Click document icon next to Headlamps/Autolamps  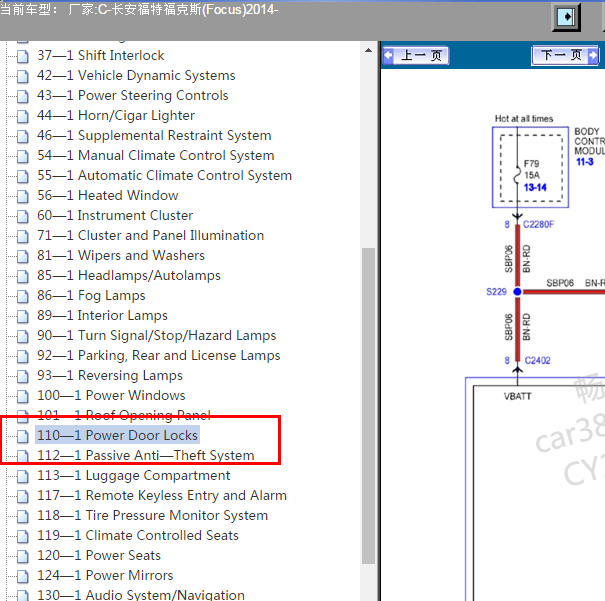click(x=23, y=277)
